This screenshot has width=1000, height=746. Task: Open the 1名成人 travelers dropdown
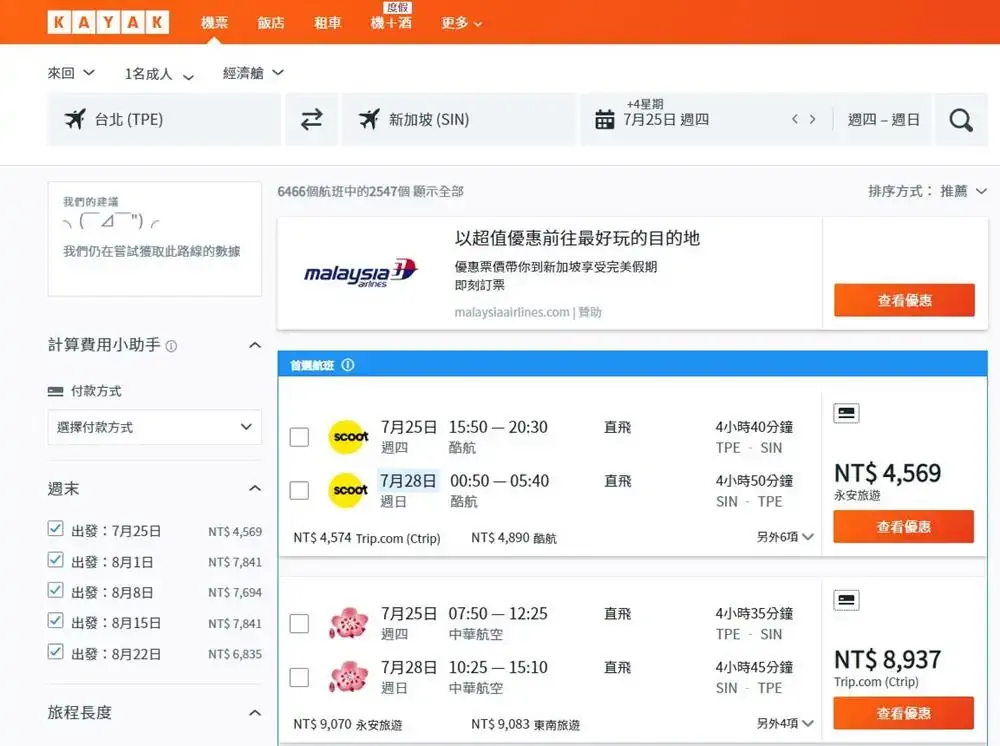pos(159,74)
